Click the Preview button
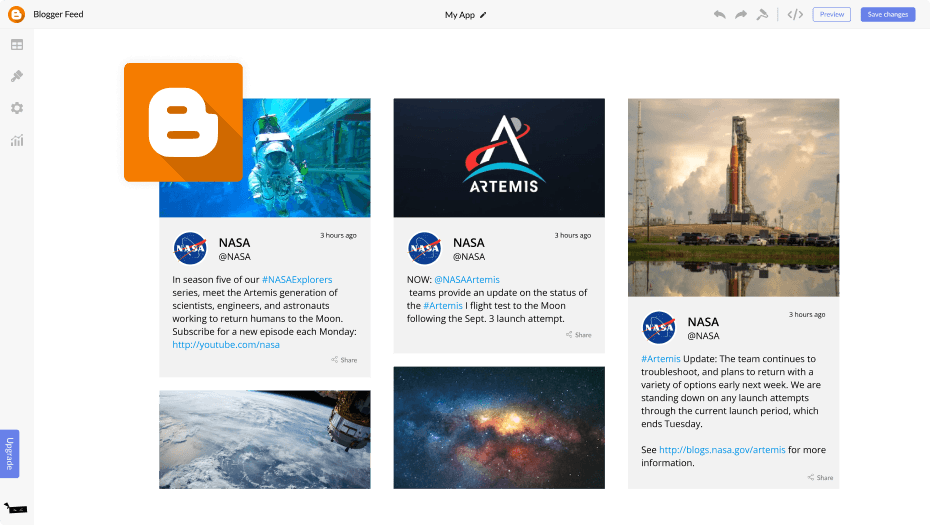 pyautogui.click(x=831, y=14)
